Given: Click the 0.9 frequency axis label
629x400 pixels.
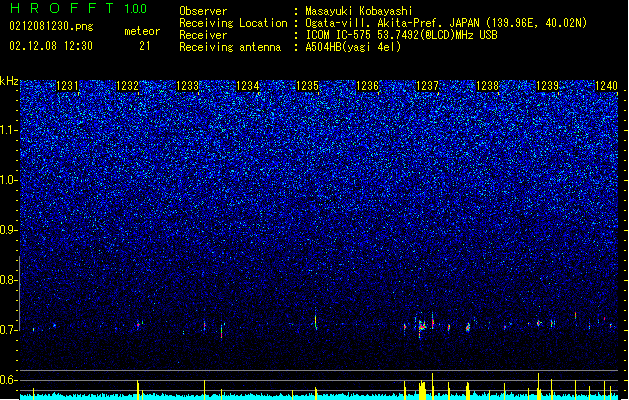Looking at the screenshot, I should point(9,230).
